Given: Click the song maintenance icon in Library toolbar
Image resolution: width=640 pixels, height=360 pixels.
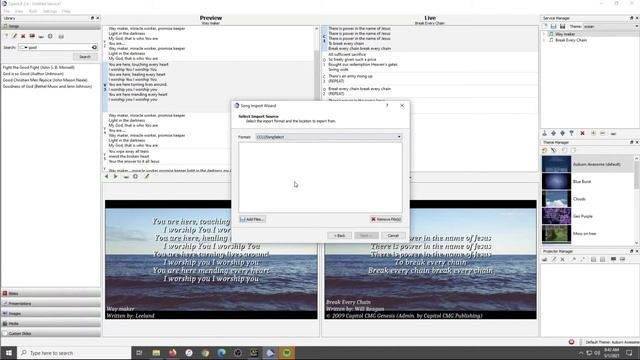Looking at the screenshot, I should pyautogui.click(x=61, y=36).
